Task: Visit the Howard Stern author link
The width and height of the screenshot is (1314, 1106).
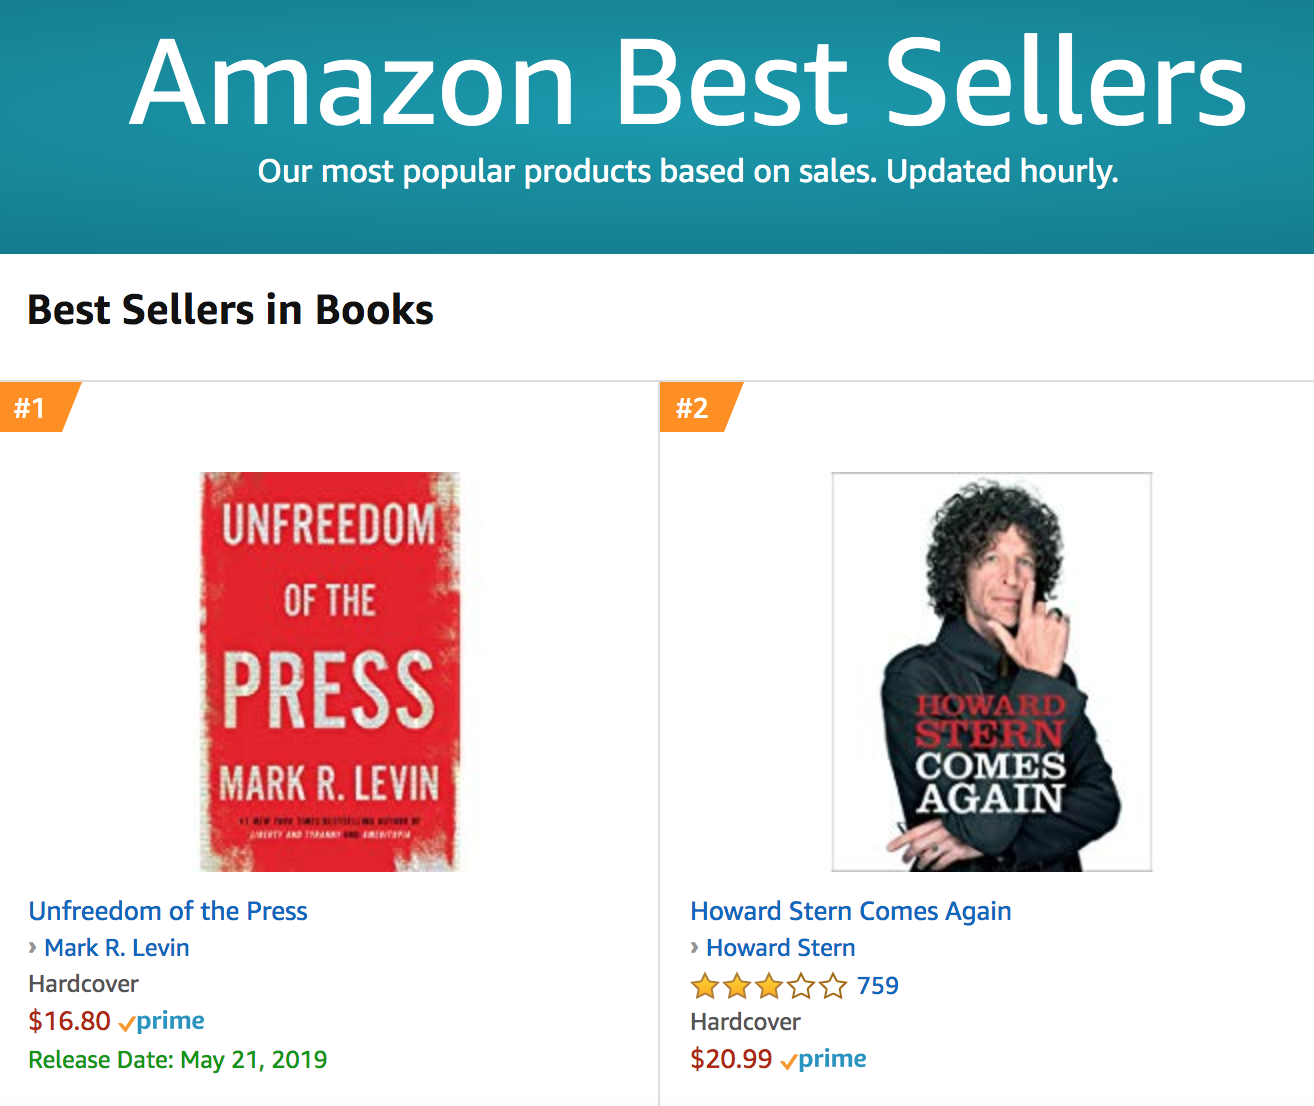Action: point(781,947)
